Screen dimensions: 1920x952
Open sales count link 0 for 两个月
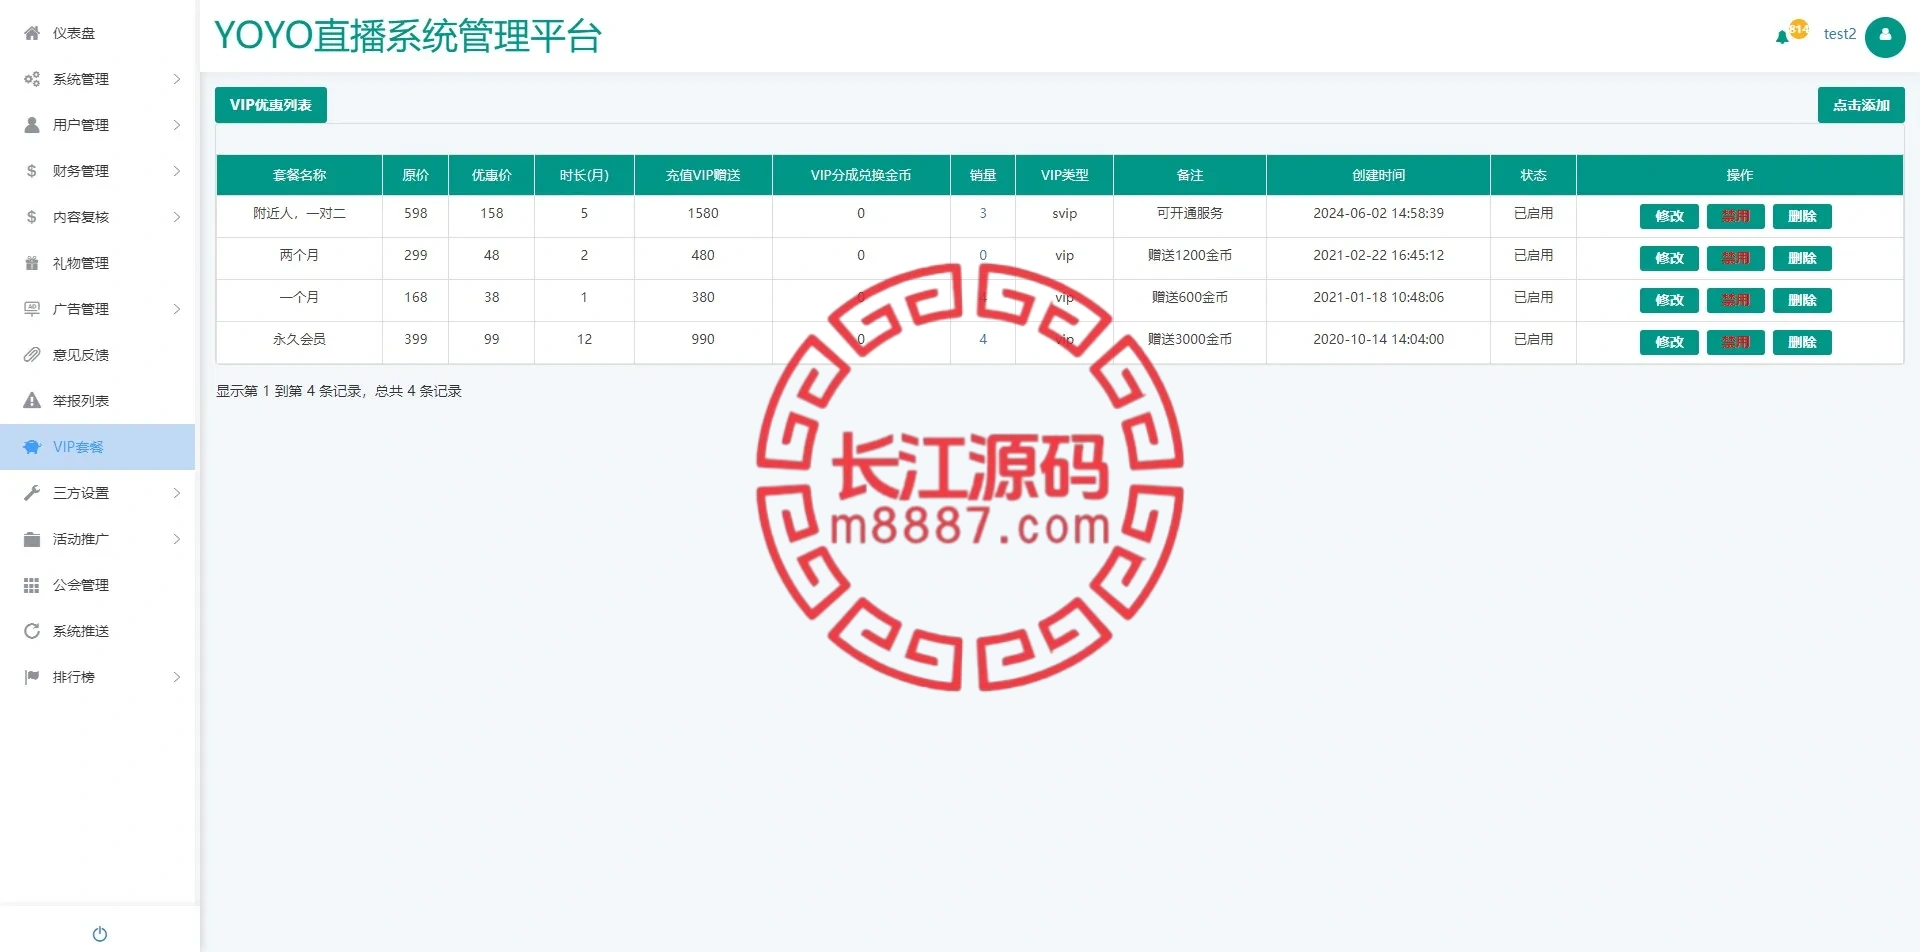[983, 255]
